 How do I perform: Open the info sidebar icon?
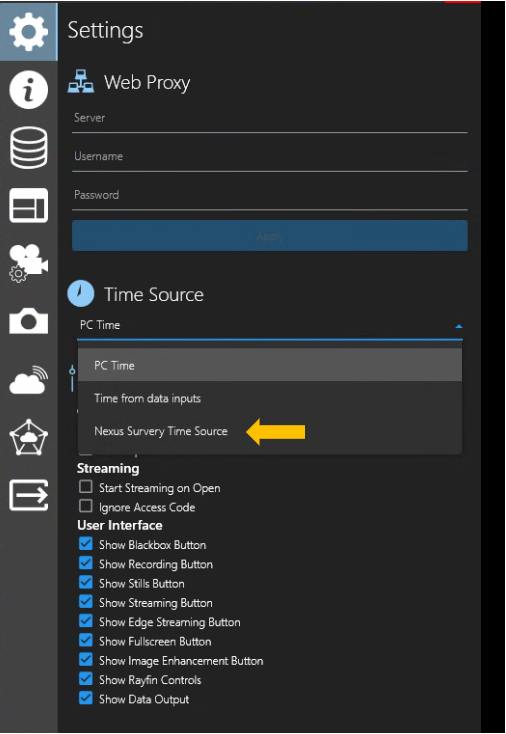click(x=29, y=89)
